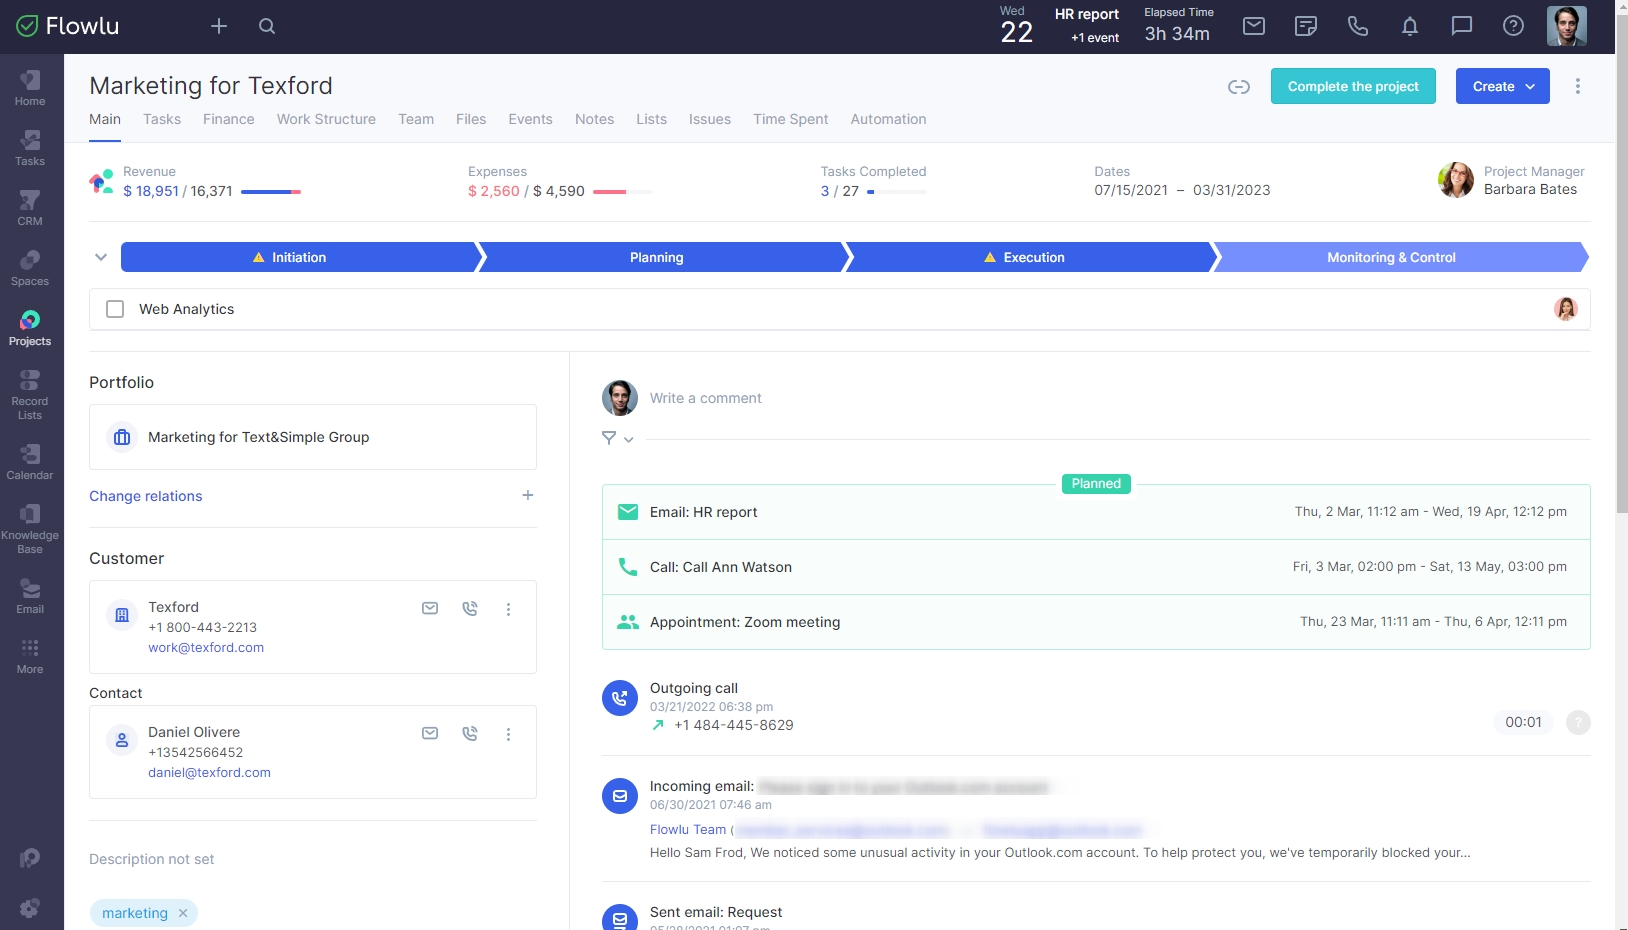
Task: Open the Work Structure tab
Action: coord(326,119)
